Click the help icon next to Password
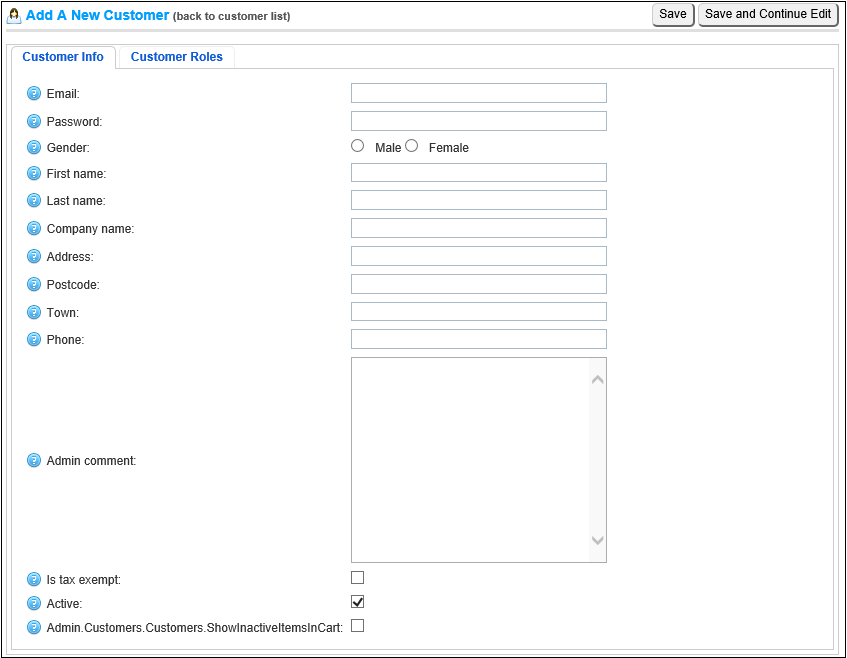847x658 pixels. point(34,122)
